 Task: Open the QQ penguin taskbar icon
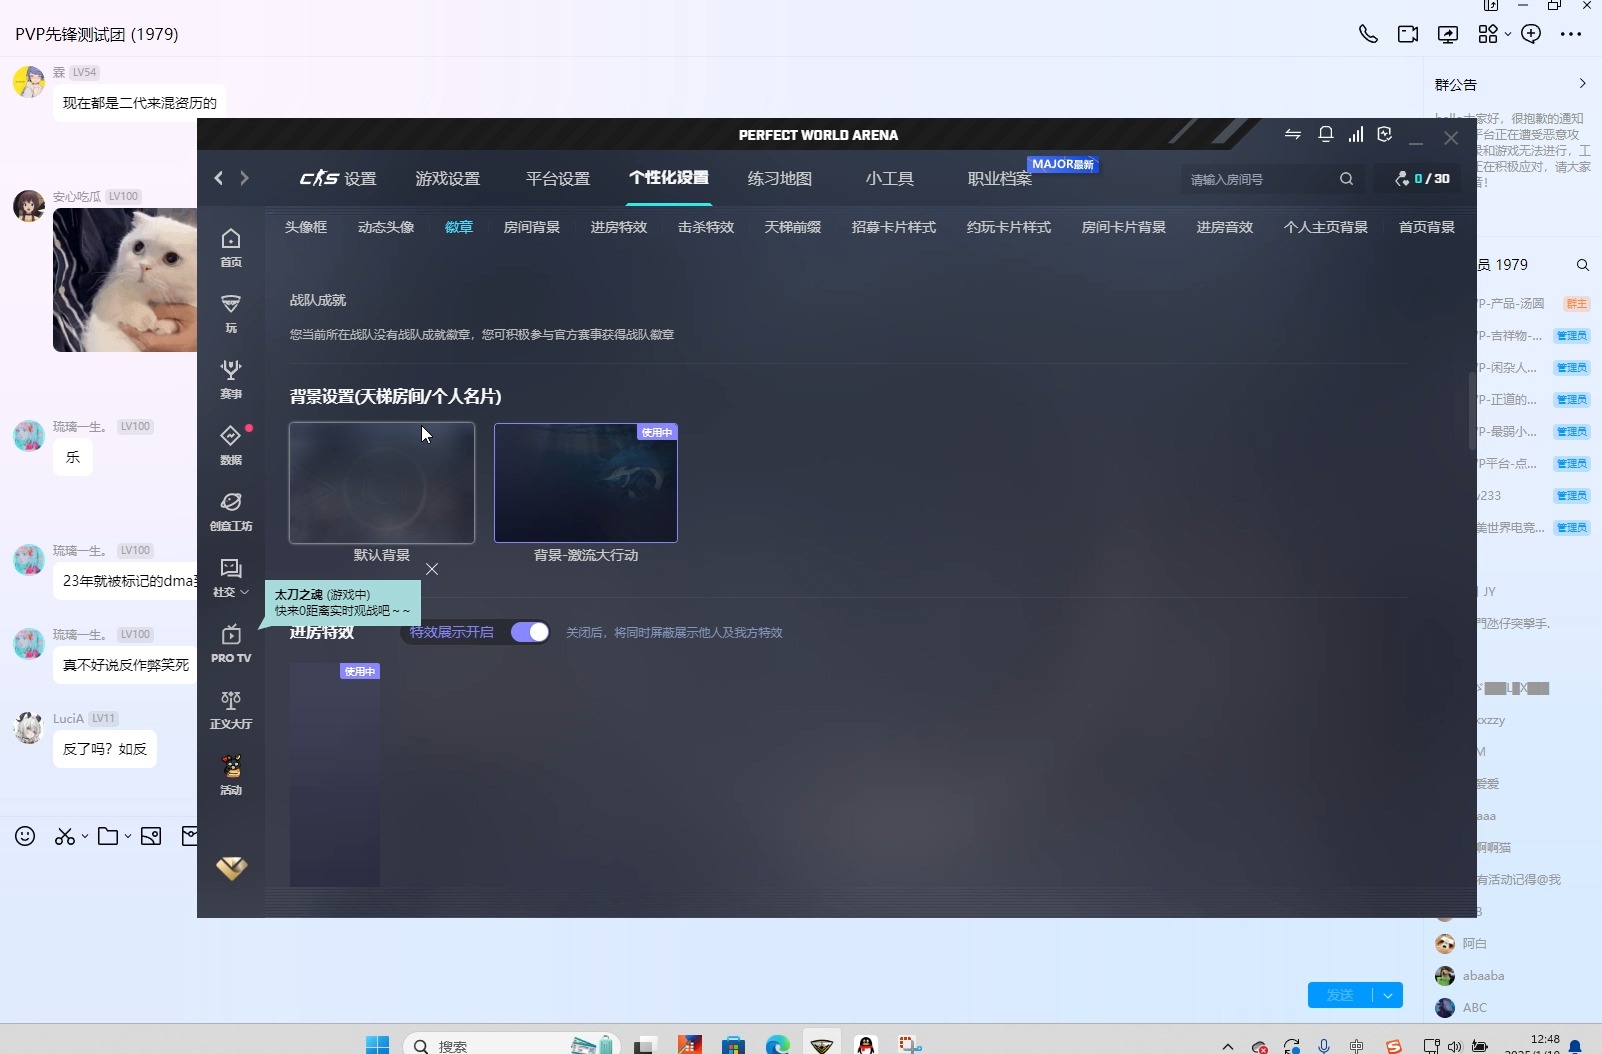pyautogui.click(x=866, y=1045)
